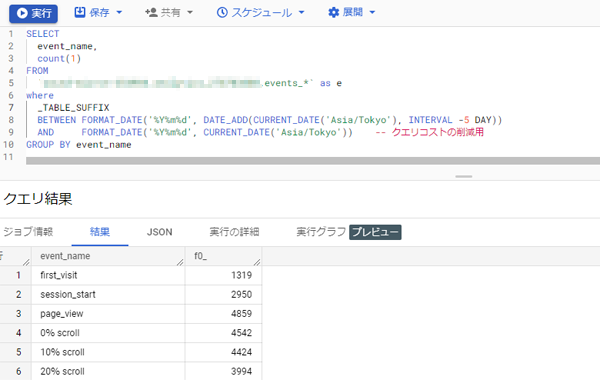Screen dimensions: 600x380
Task: Click the value 1319
Action: 241,275
